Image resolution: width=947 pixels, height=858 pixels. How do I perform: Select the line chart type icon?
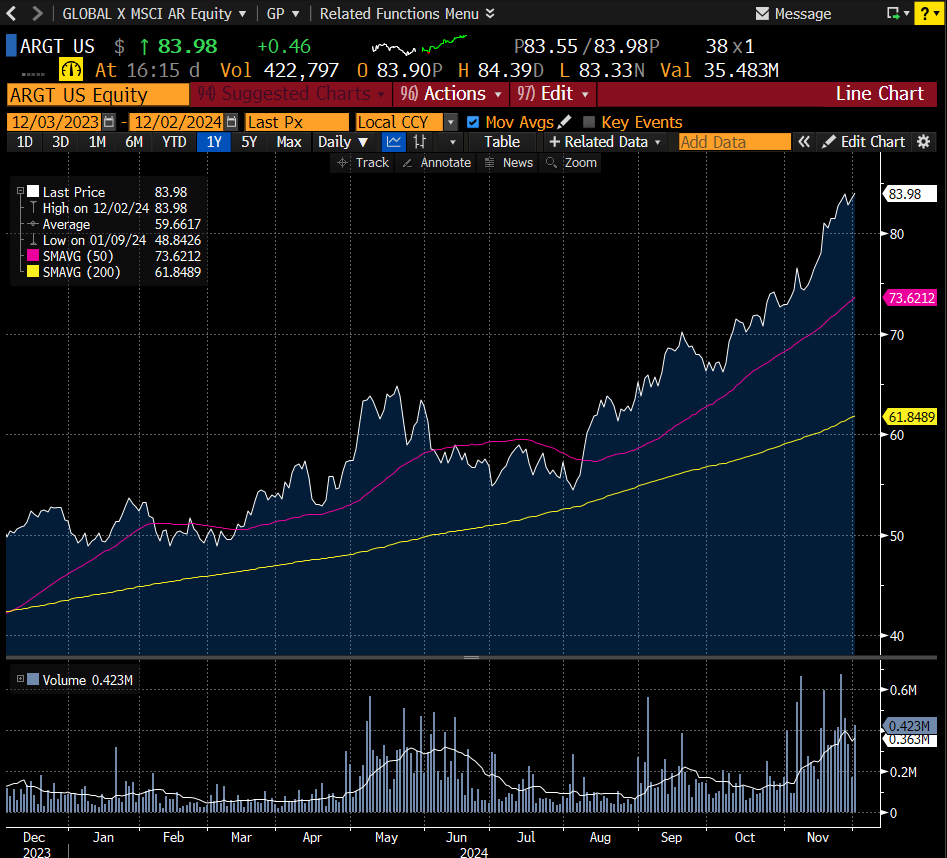[394, 142]
